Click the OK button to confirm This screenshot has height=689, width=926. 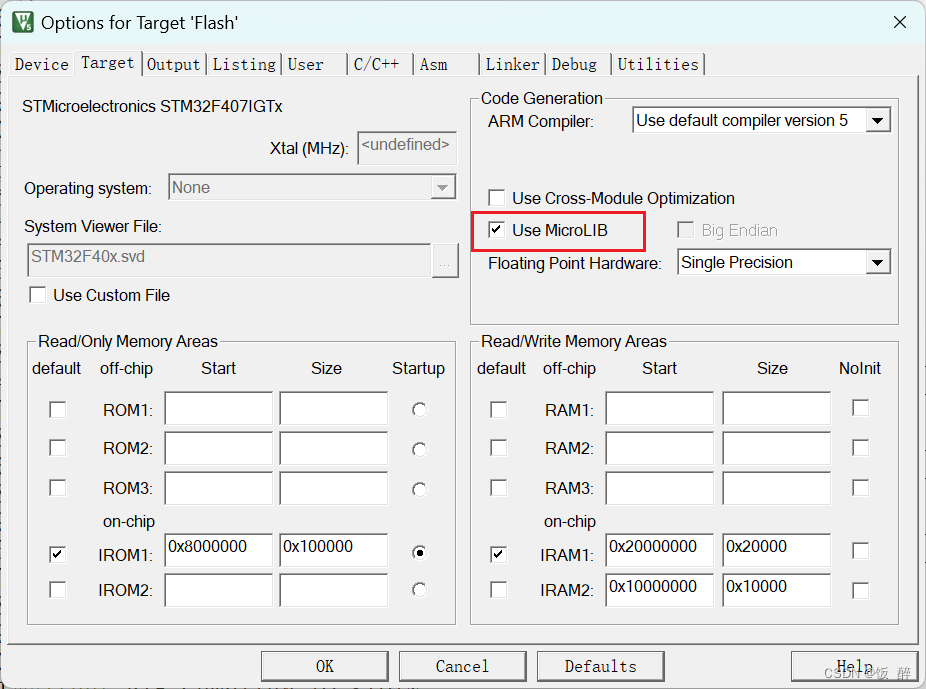click(324, 666)
